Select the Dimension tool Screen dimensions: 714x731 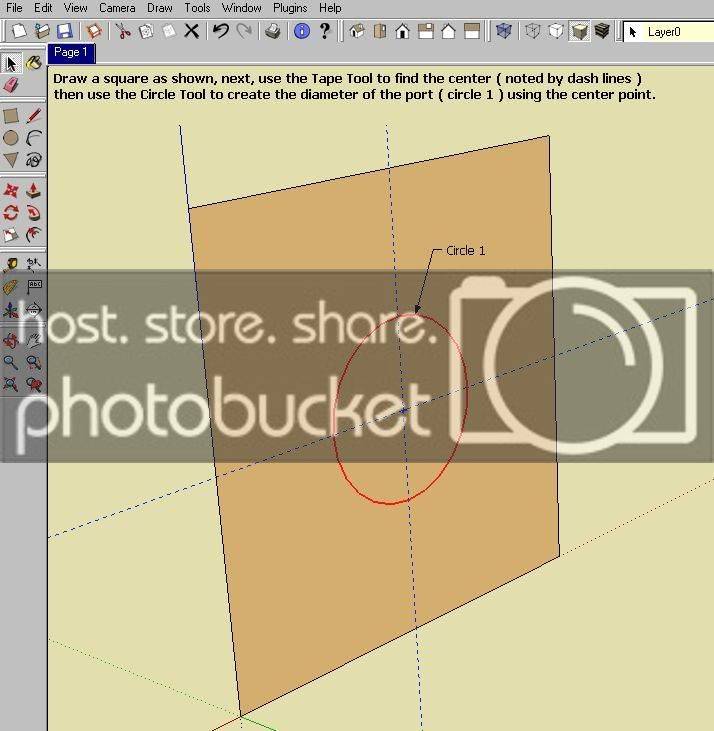tap(34, 265)
